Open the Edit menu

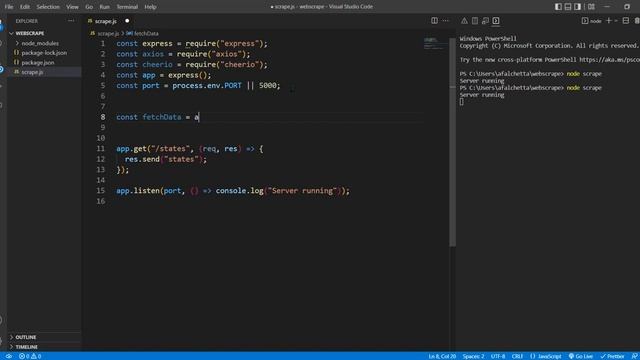point(24,7)
